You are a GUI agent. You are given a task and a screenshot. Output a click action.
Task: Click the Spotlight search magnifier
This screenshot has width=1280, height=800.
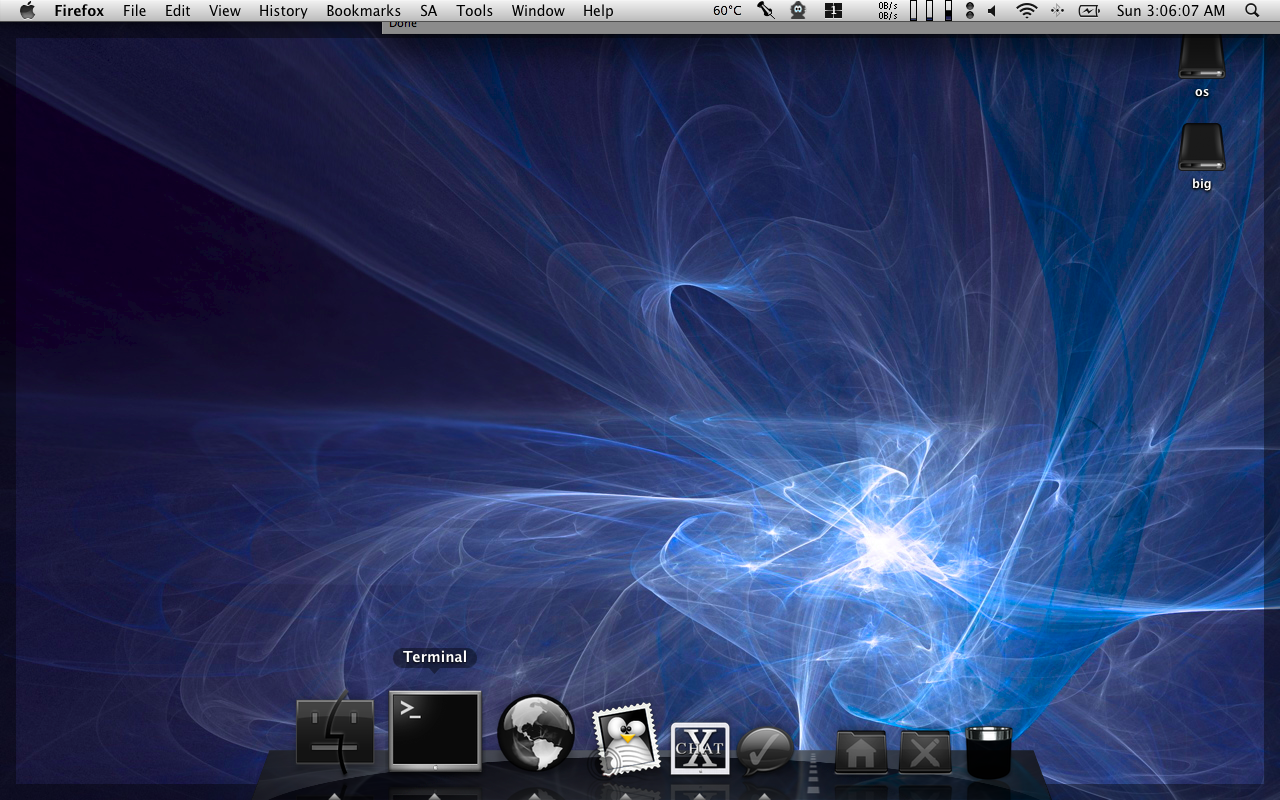[1252, 11]
